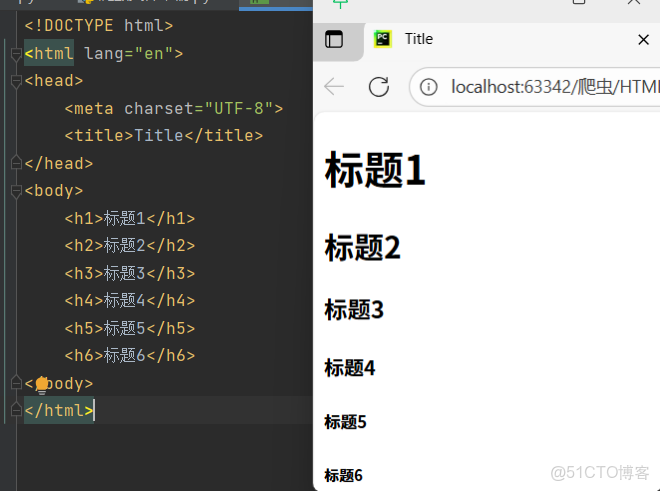Click rendered heading 标题6 in browser
The image size is (660, 491).
343,475
